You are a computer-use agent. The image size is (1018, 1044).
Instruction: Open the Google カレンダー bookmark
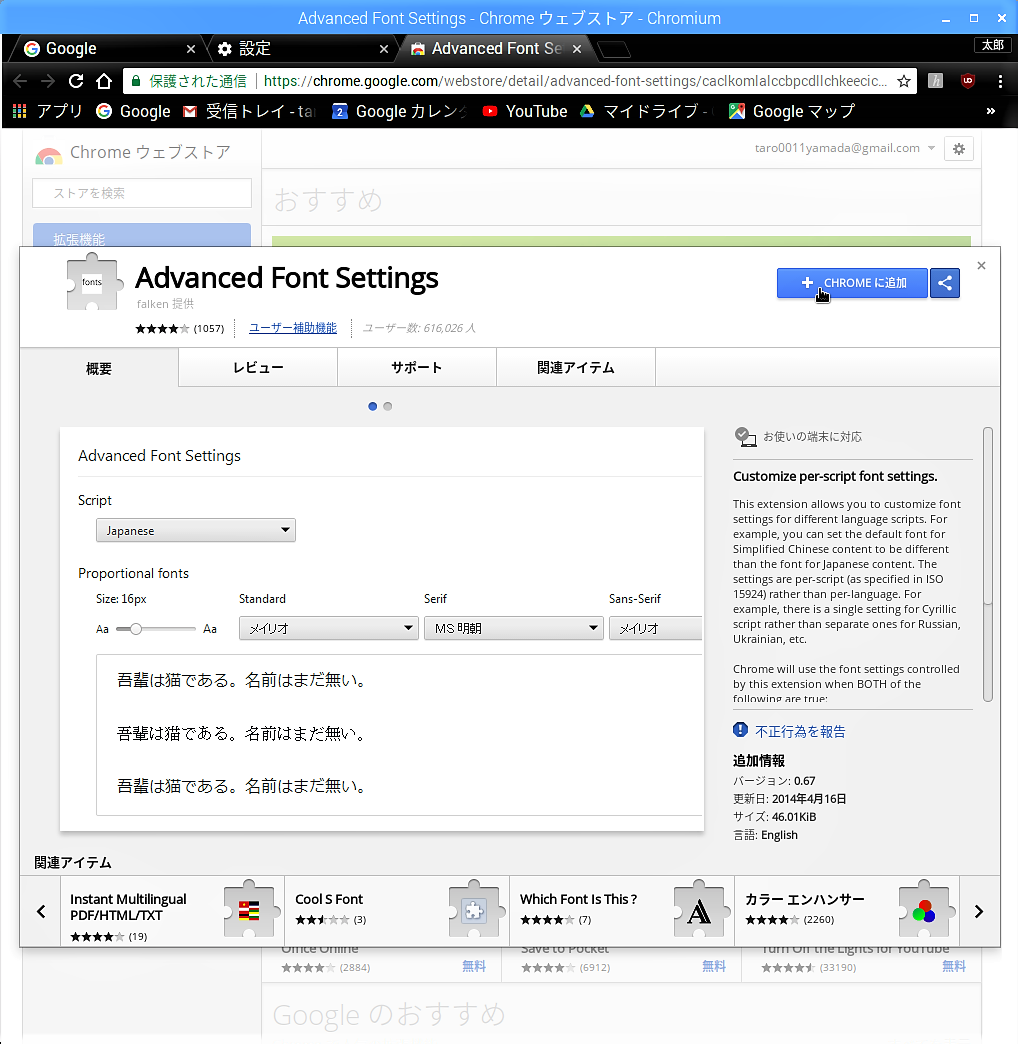pyautogui.click(x=399, y=111)
